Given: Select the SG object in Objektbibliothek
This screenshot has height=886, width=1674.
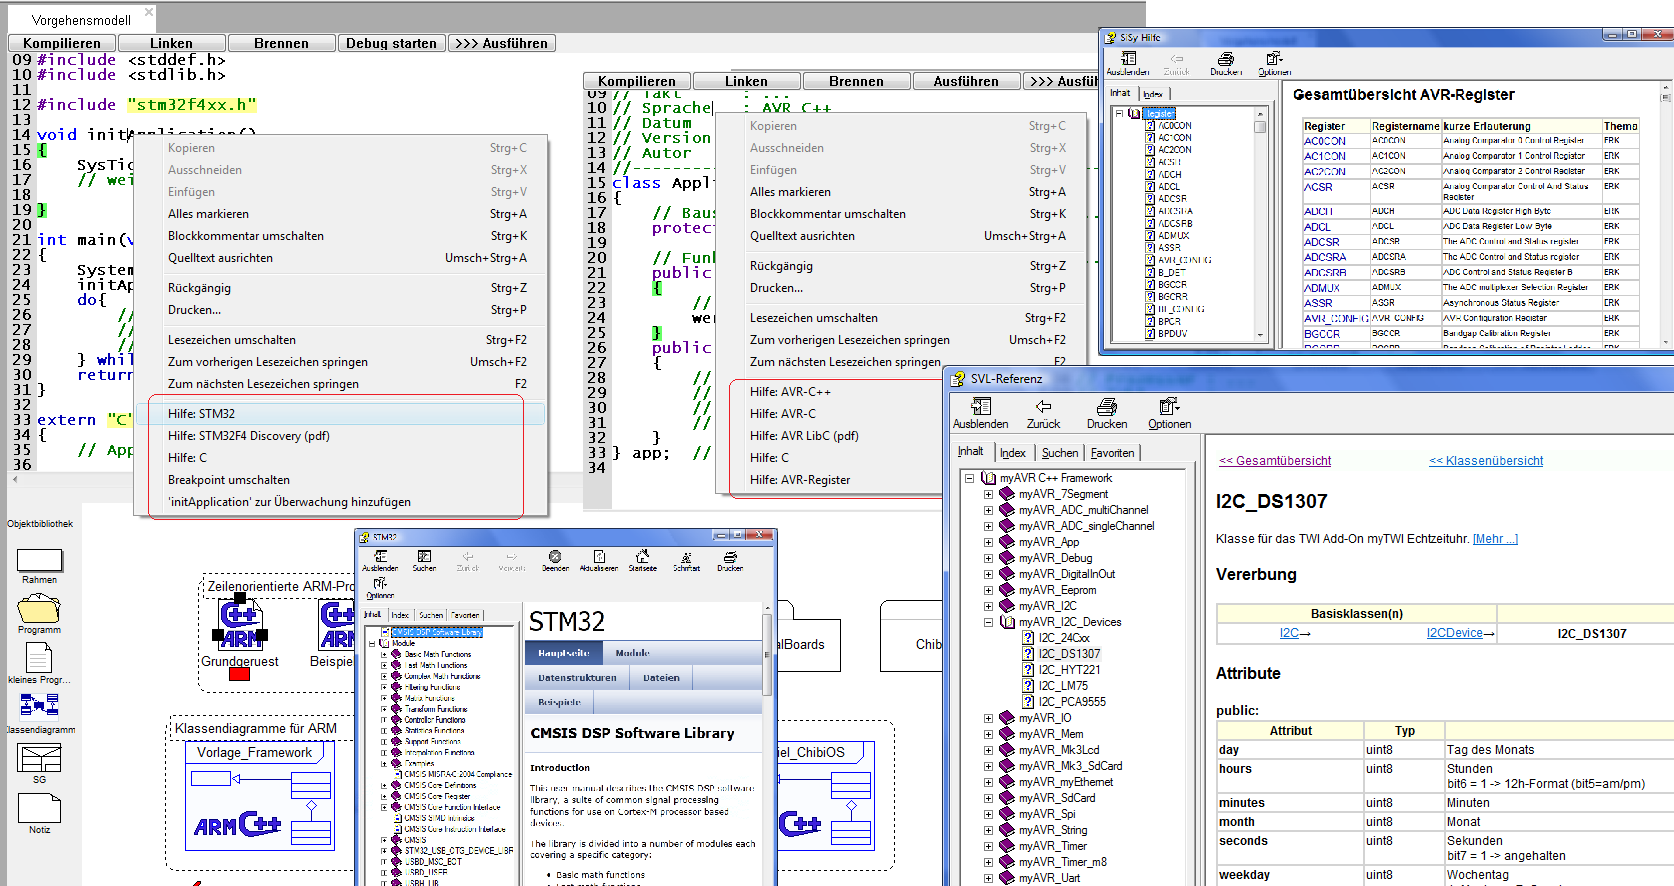Looking at the screenshot, I should tap(40, 758).
